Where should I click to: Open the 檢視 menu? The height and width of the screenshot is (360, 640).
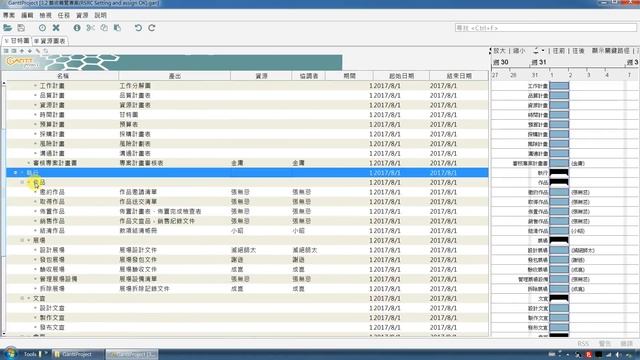pos(45,15)
